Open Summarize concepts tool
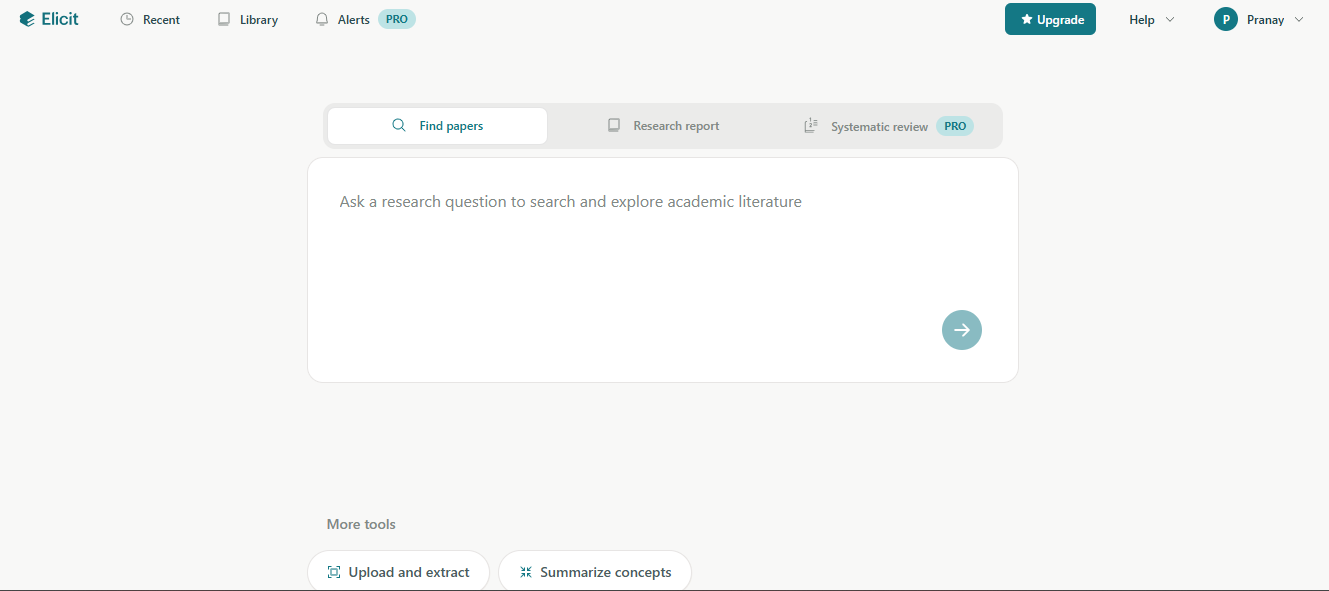 coord(595,571)
